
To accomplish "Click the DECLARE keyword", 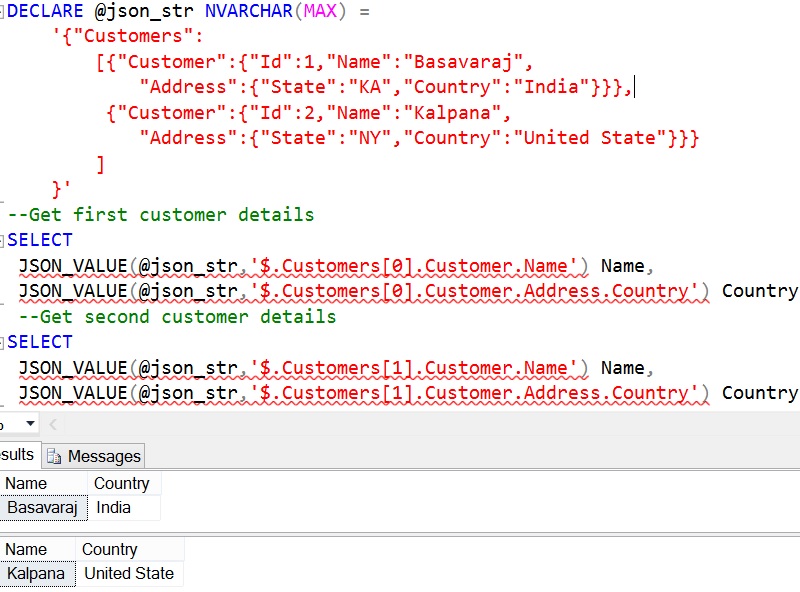I will pyautogui.click(x=45, y=11).
